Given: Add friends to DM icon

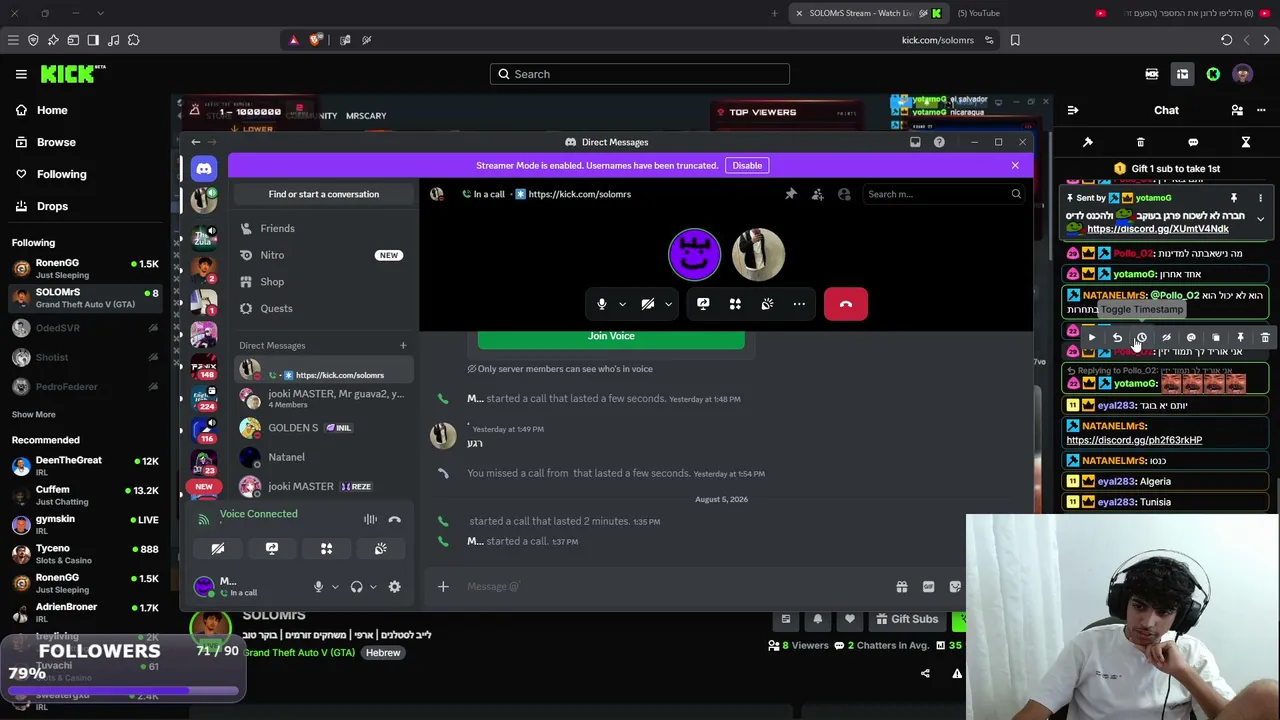Looking at the screenshot, I should tap(817, 194).
